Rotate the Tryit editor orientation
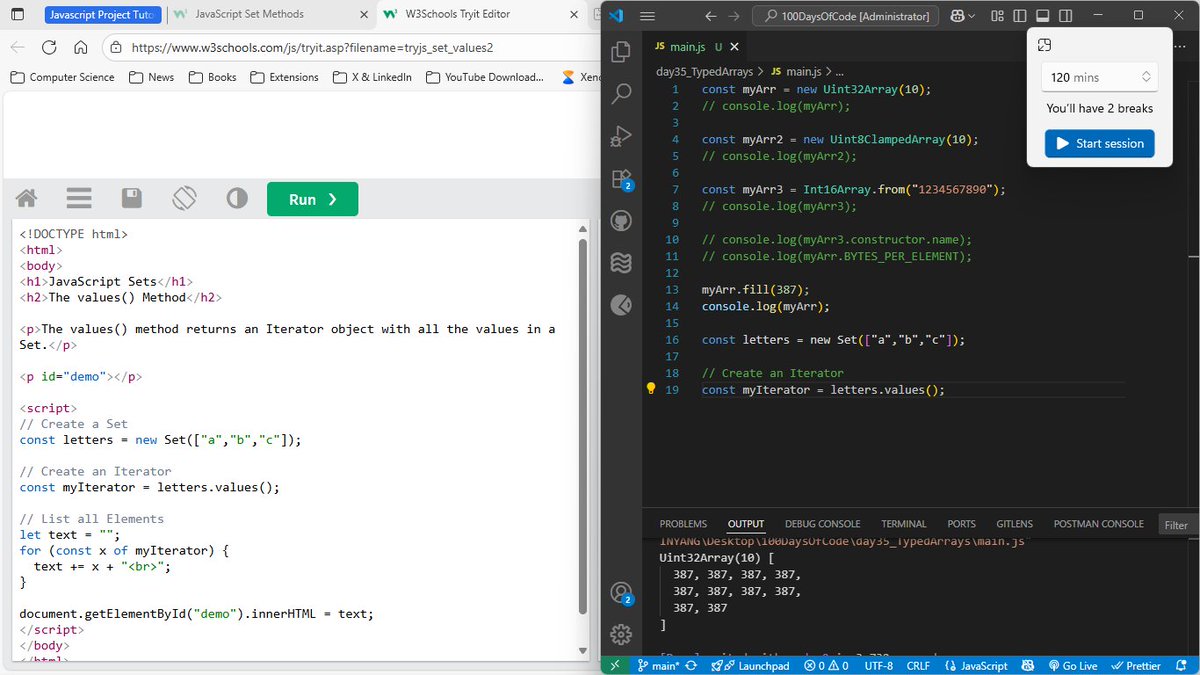Viewport: 1200px width, 675px height. (184, 199)
